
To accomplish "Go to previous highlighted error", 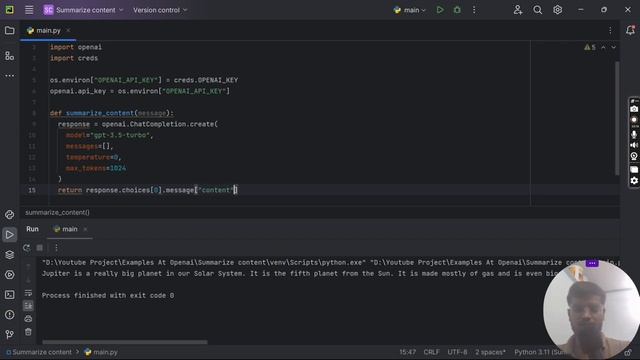I will coord(603,47).
